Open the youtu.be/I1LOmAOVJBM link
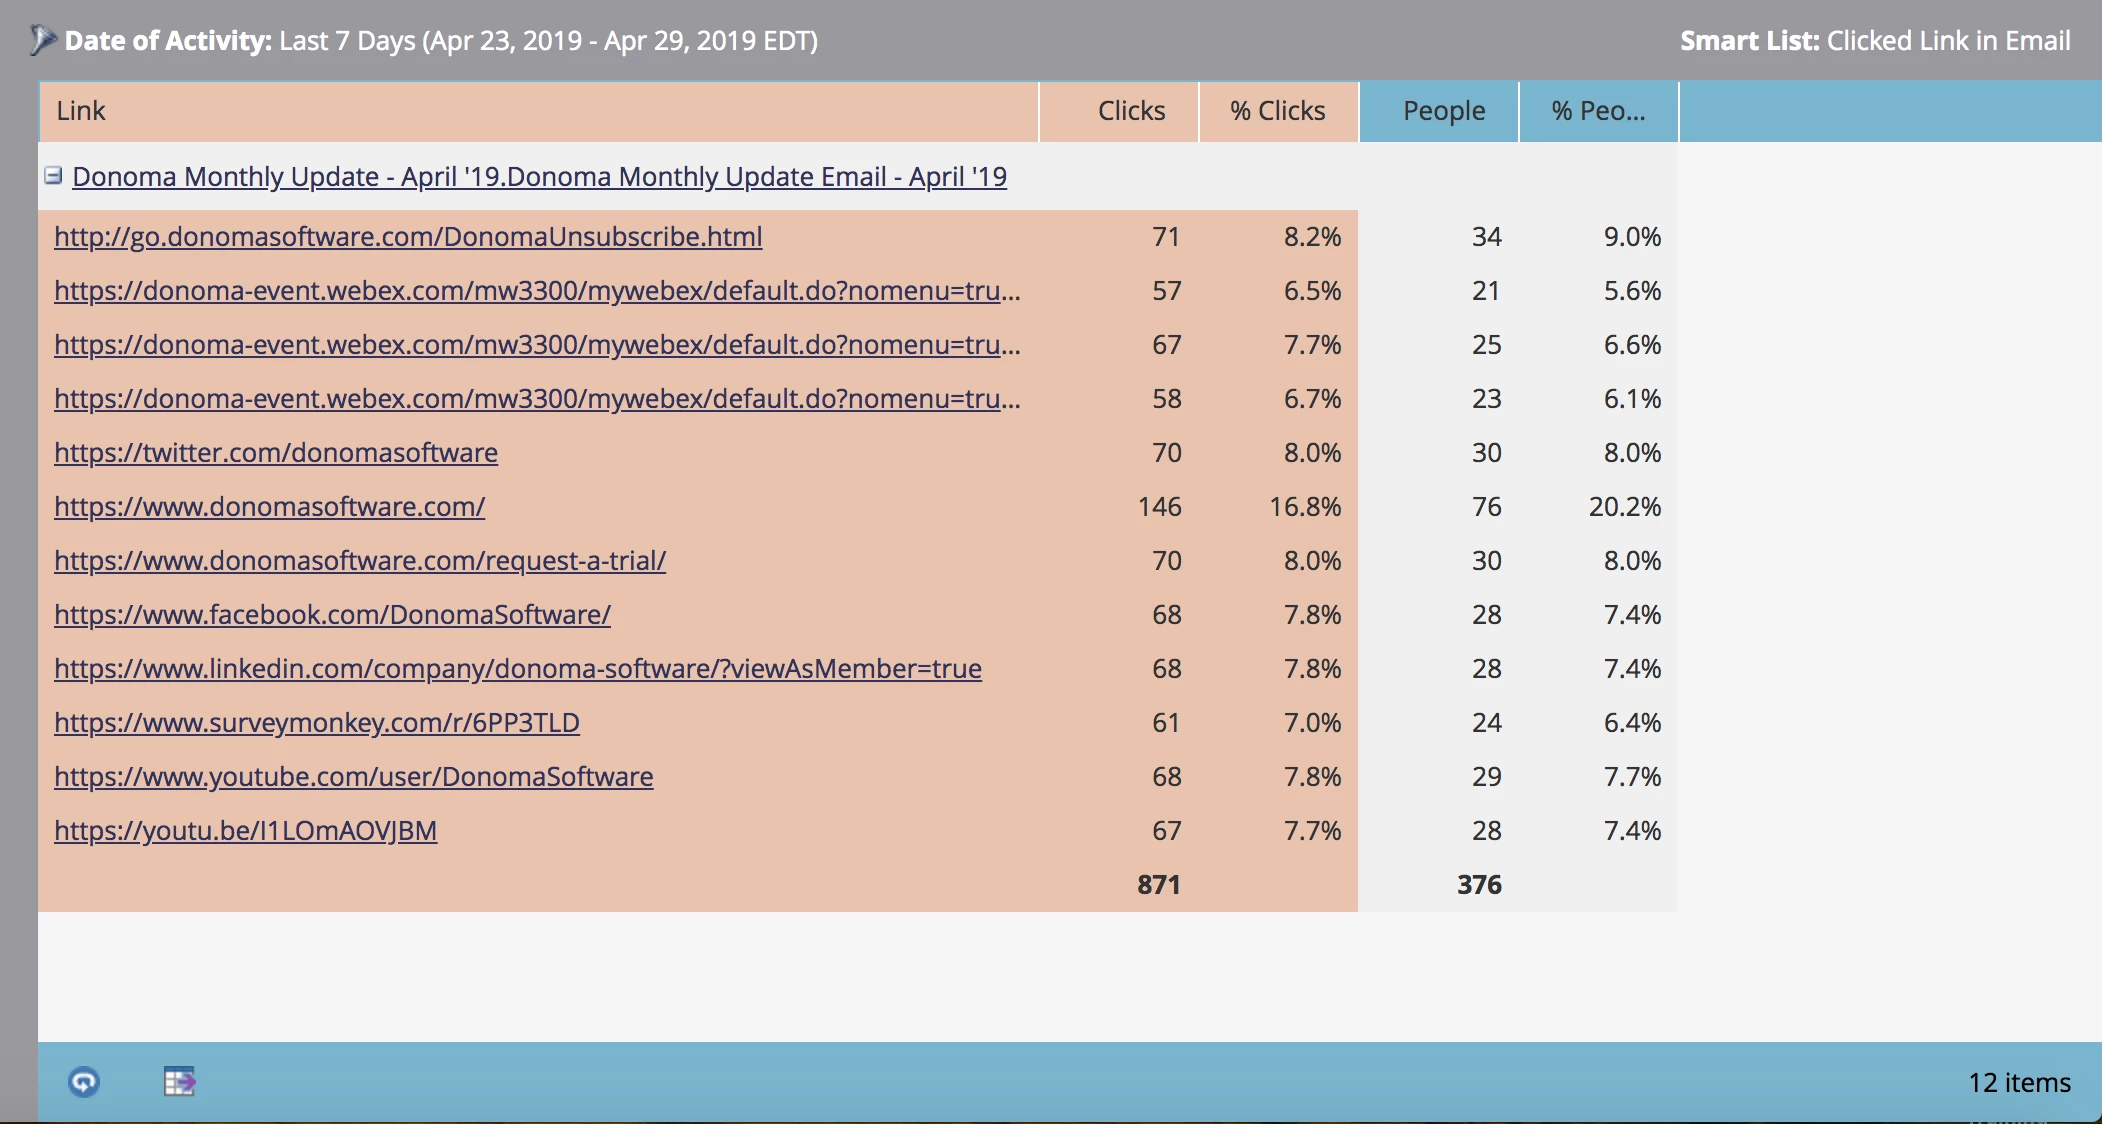The width and height of the screenshot is (2102, 1124). click(246, 831)
